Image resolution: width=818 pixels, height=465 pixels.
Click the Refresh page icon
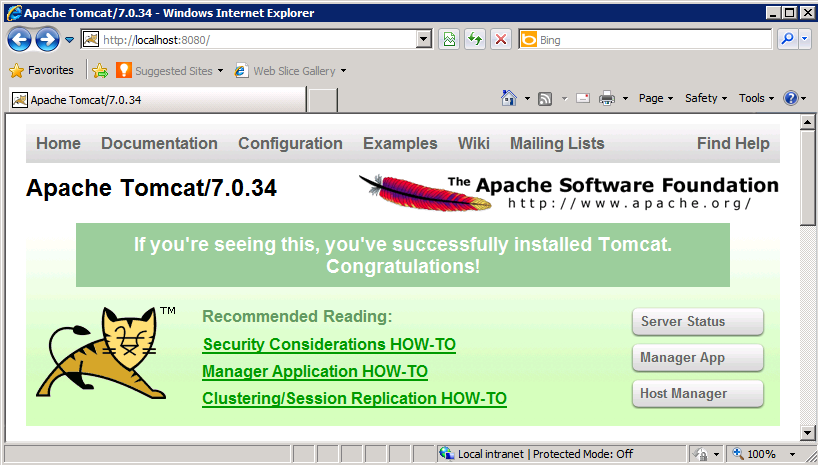coord(476,40)
